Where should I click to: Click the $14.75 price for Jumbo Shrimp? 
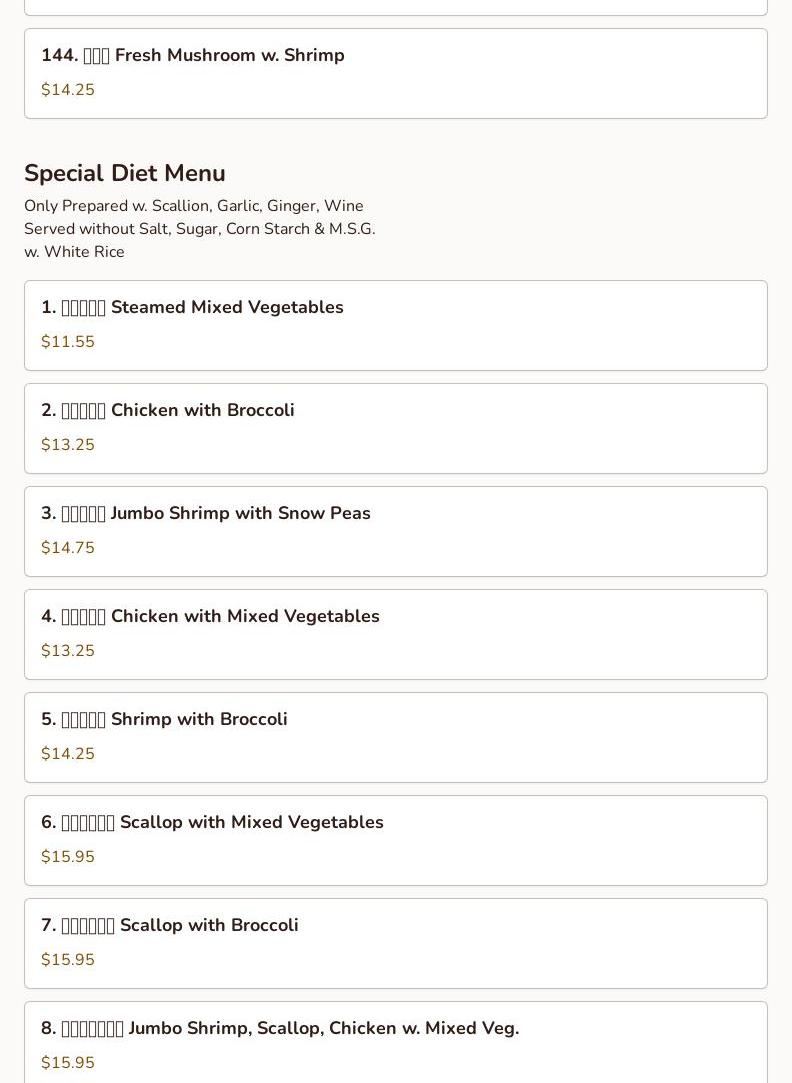[x=68, y=548]
